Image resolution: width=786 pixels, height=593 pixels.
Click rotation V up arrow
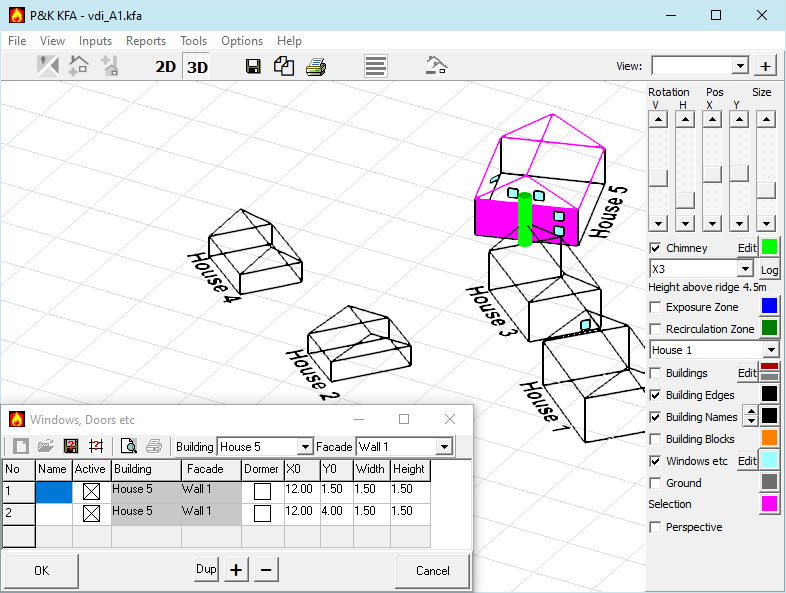658,120
